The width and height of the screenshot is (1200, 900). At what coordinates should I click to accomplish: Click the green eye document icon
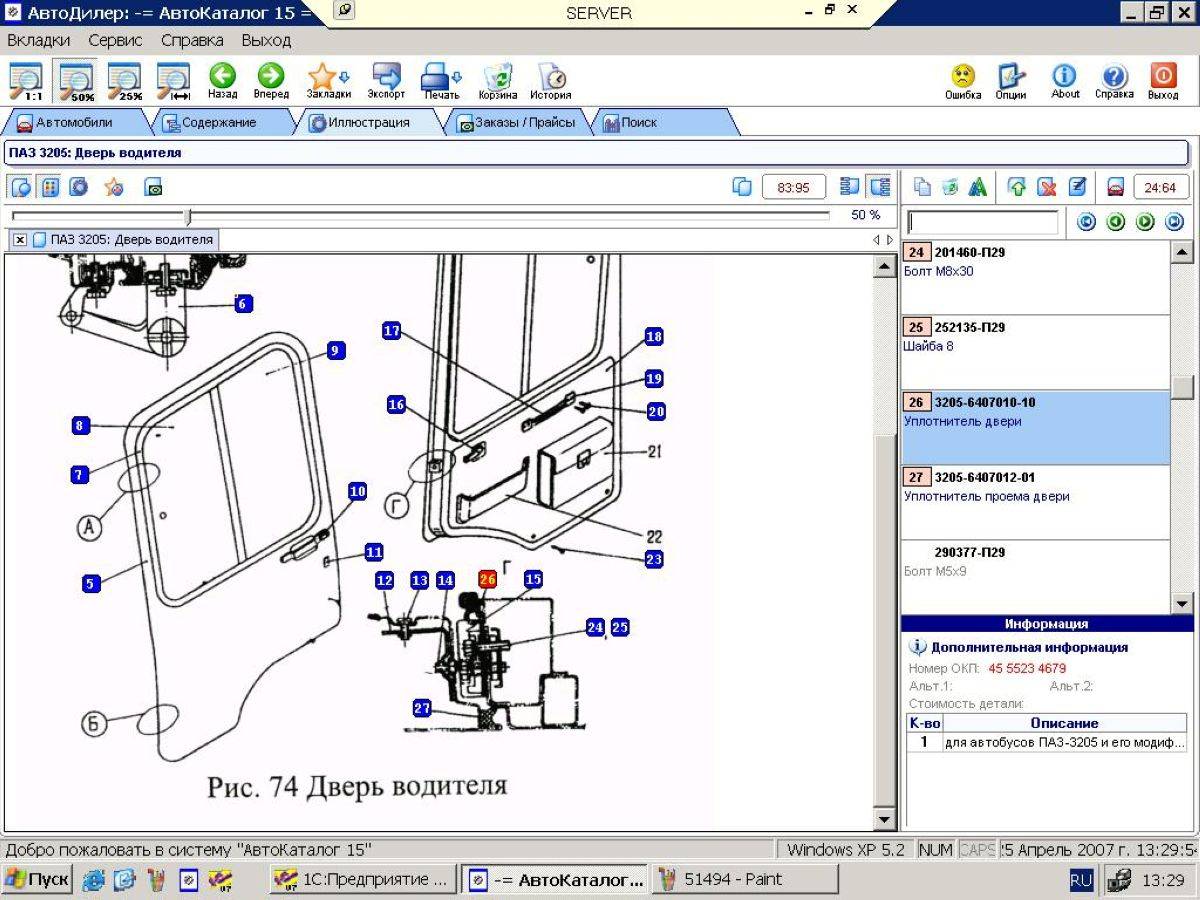(153, 187)
